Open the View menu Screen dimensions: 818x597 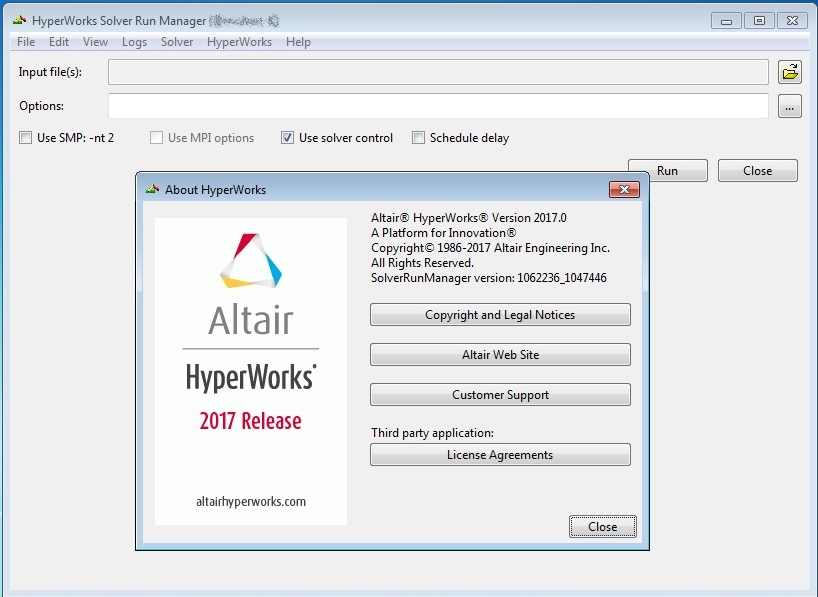pyautogui.click(x=95, y=42)
